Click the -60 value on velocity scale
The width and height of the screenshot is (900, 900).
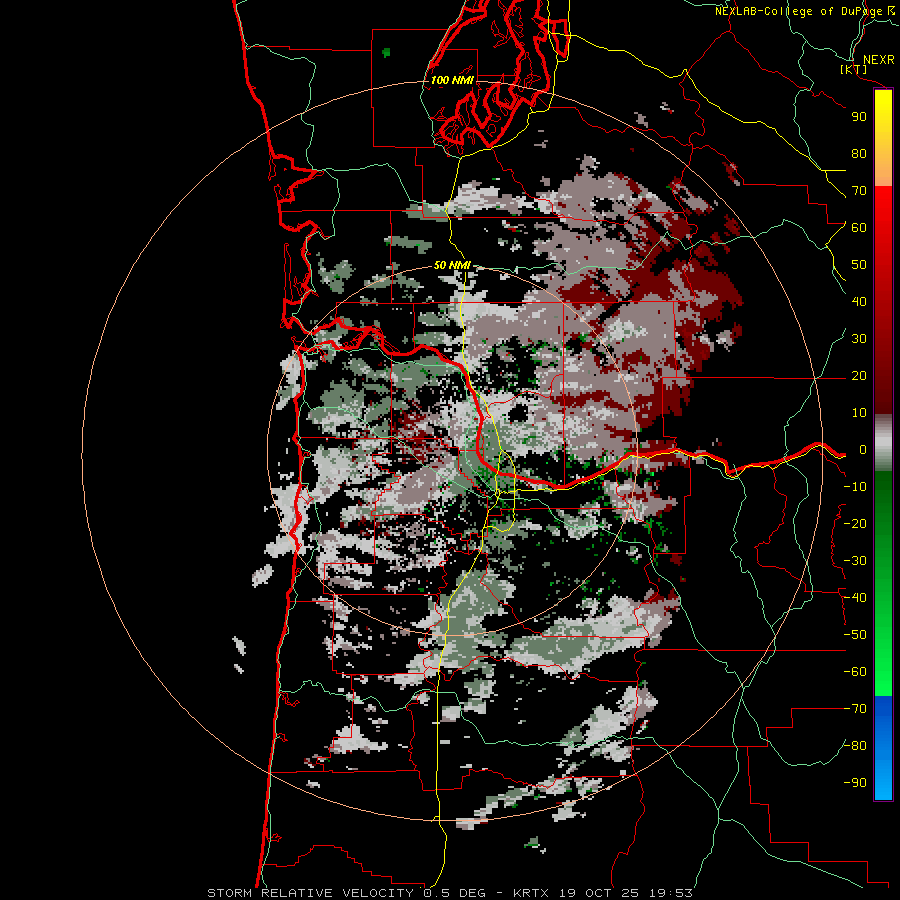point(855,672)
